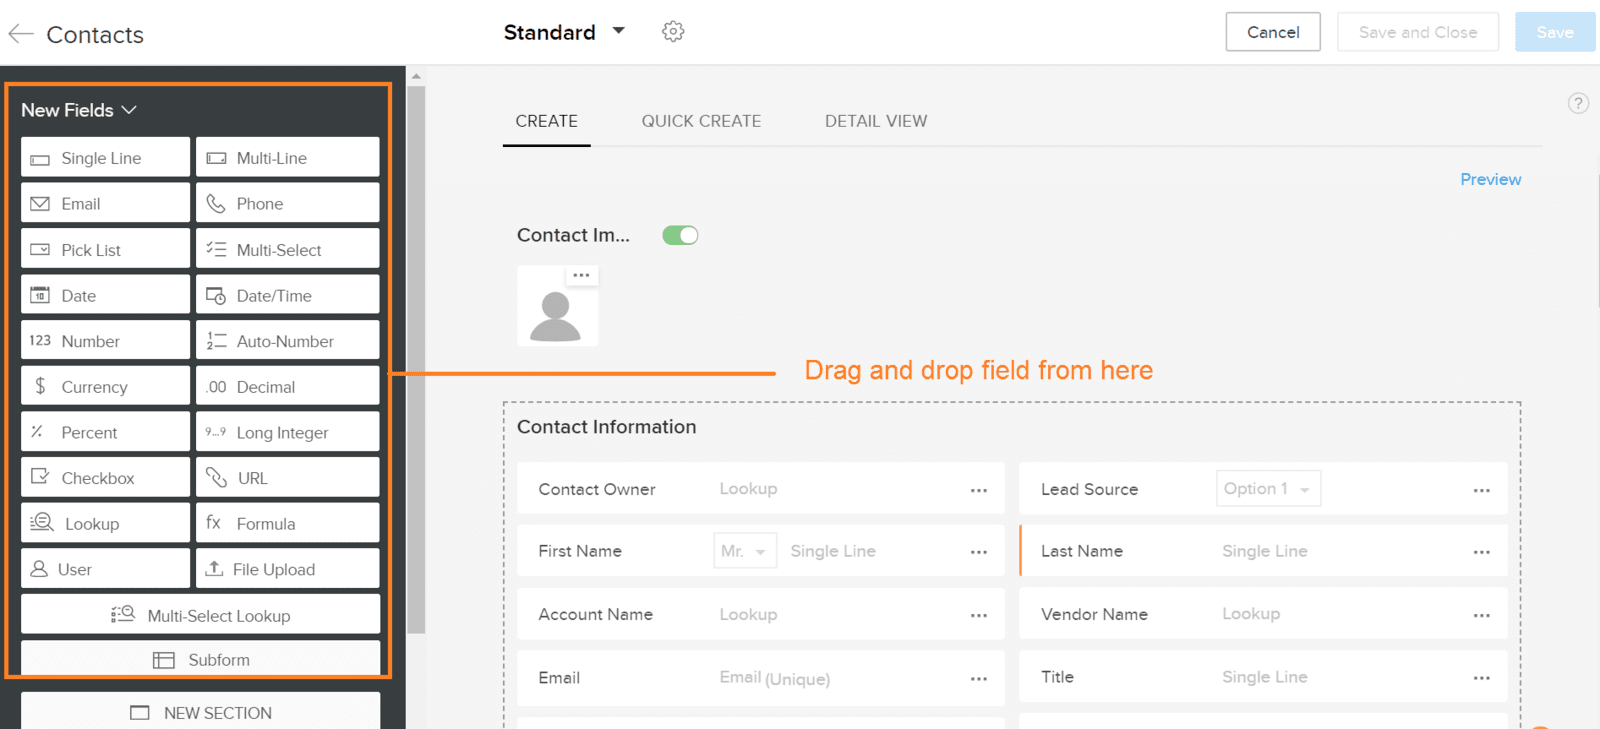Screen dimensions: 1600x729
Task: Open layout settings gear icon
Action: click(x=673, y=32)
